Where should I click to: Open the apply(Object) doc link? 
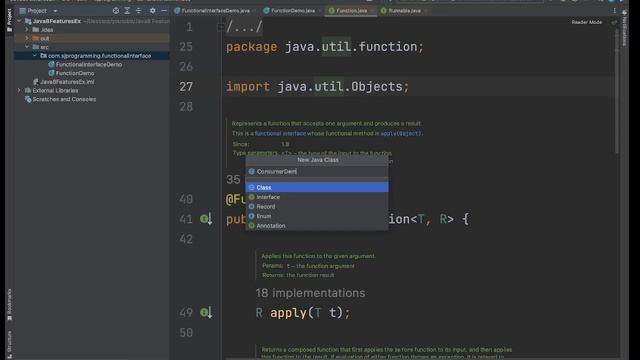(401, 133)
